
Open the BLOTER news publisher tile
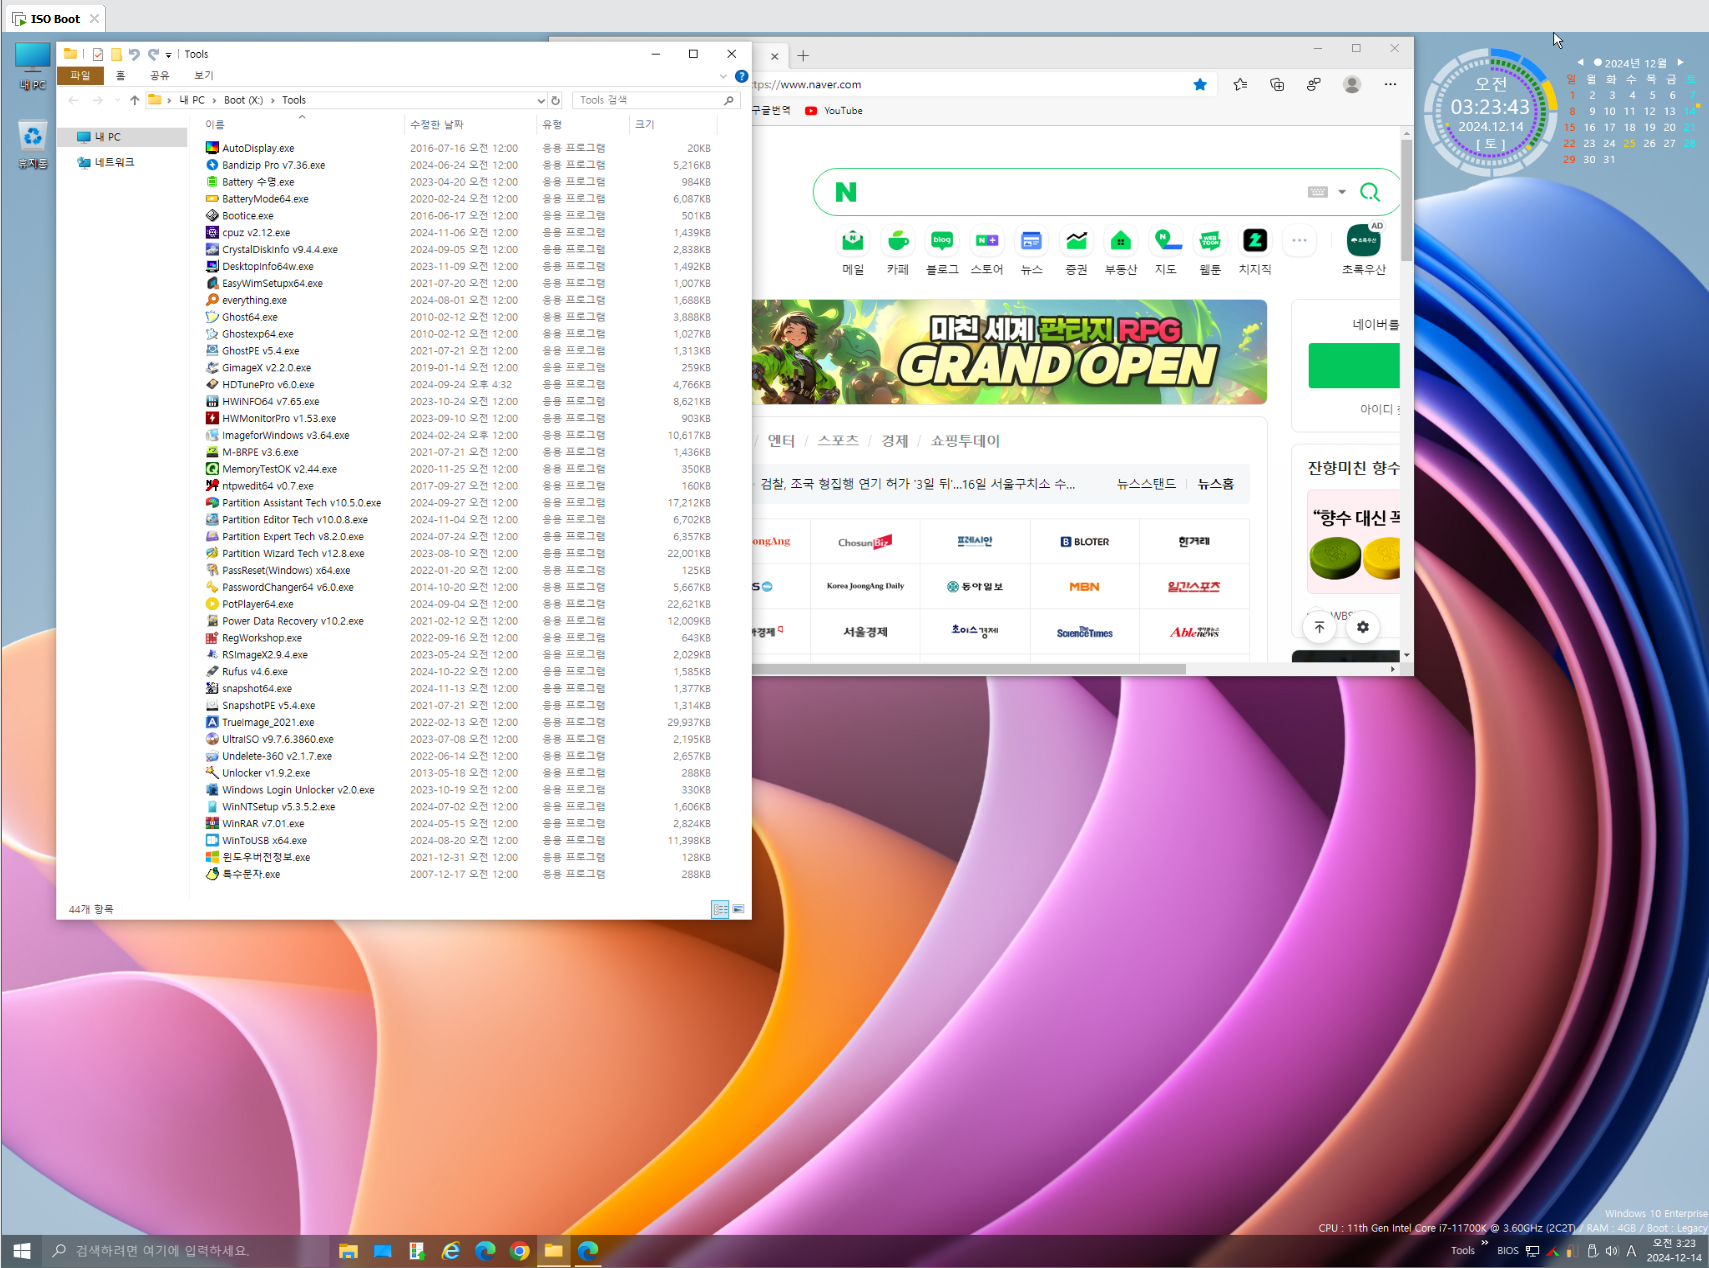click(x=1085, y=542)
